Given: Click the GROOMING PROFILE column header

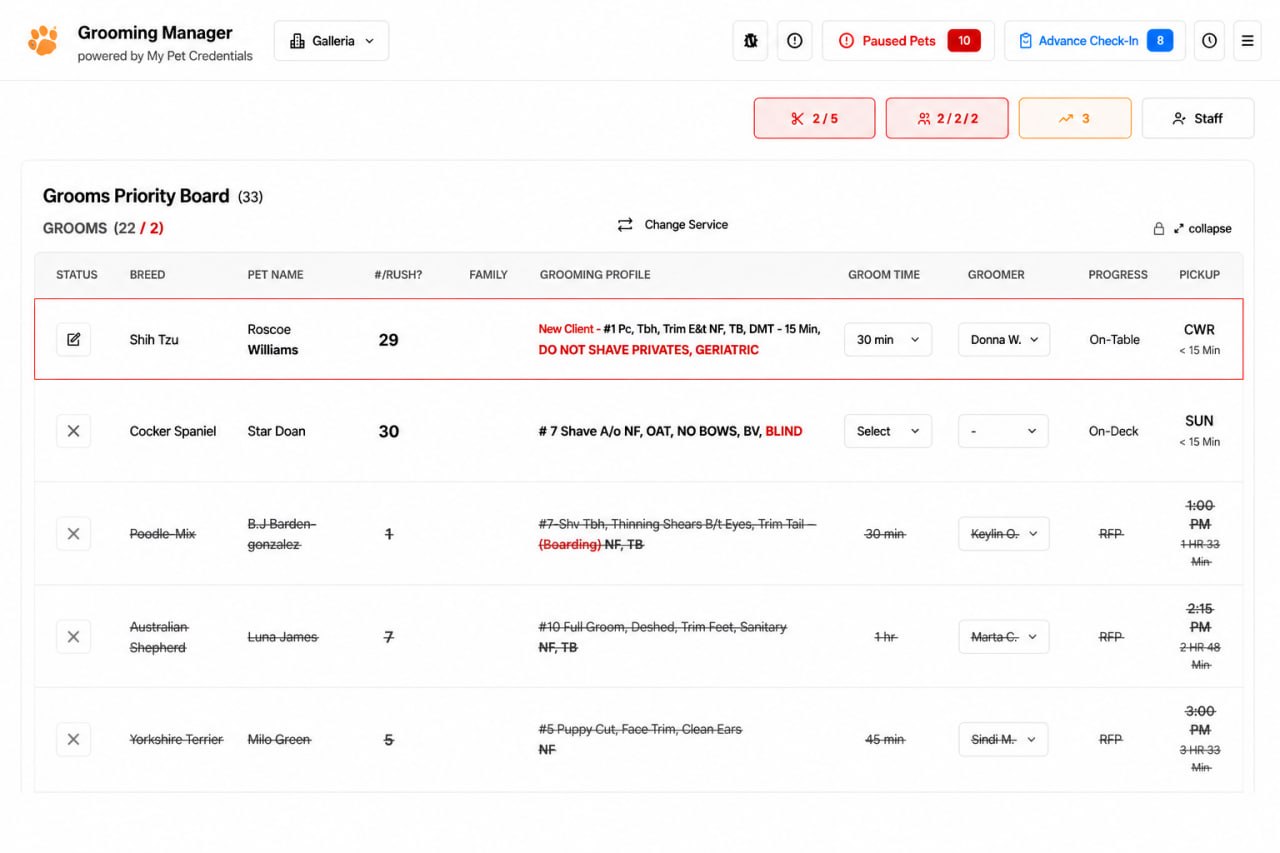Looking at the screenshot, I should click(595, 275).
